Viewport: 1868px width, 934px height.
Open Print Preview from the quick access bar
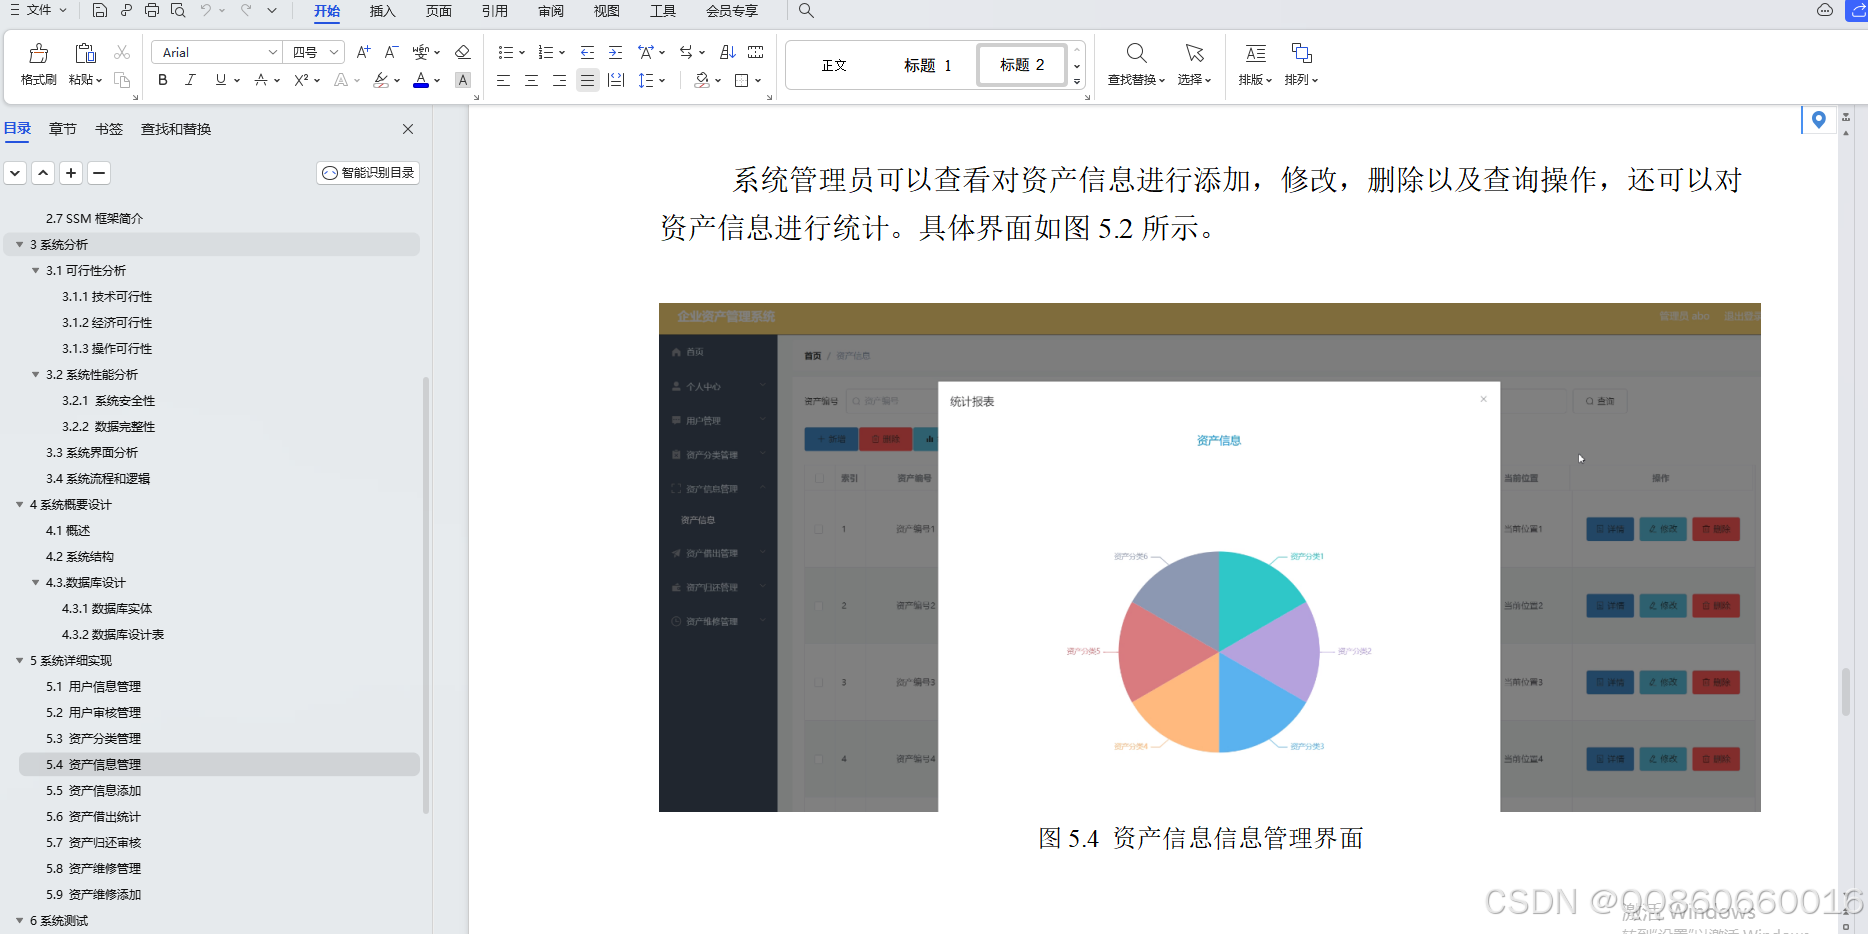click(x=178, y=11)
